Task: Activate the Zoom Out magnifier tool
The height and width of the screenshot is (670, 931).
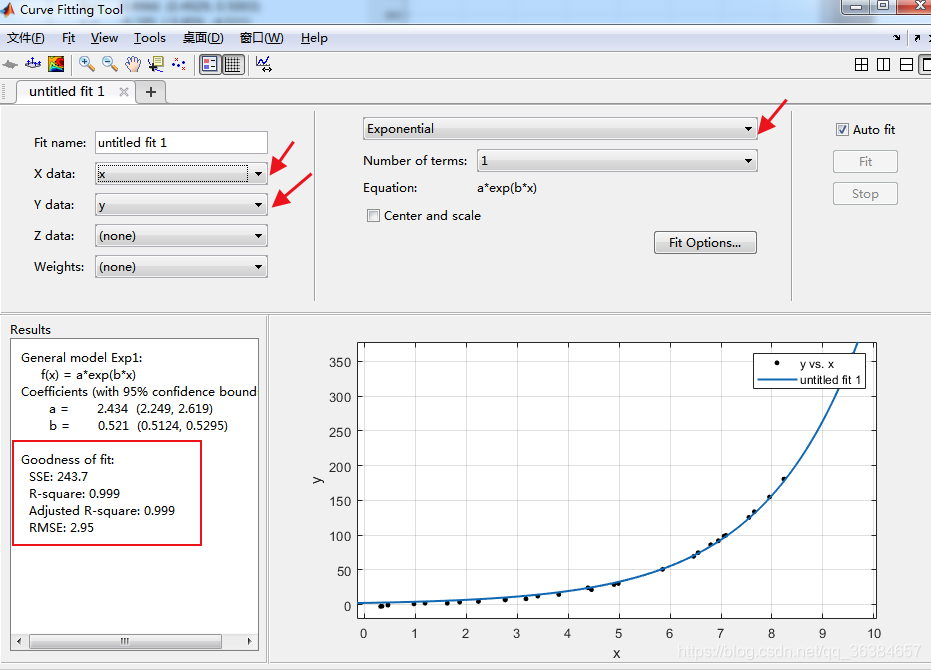Action: click(110, 64)
